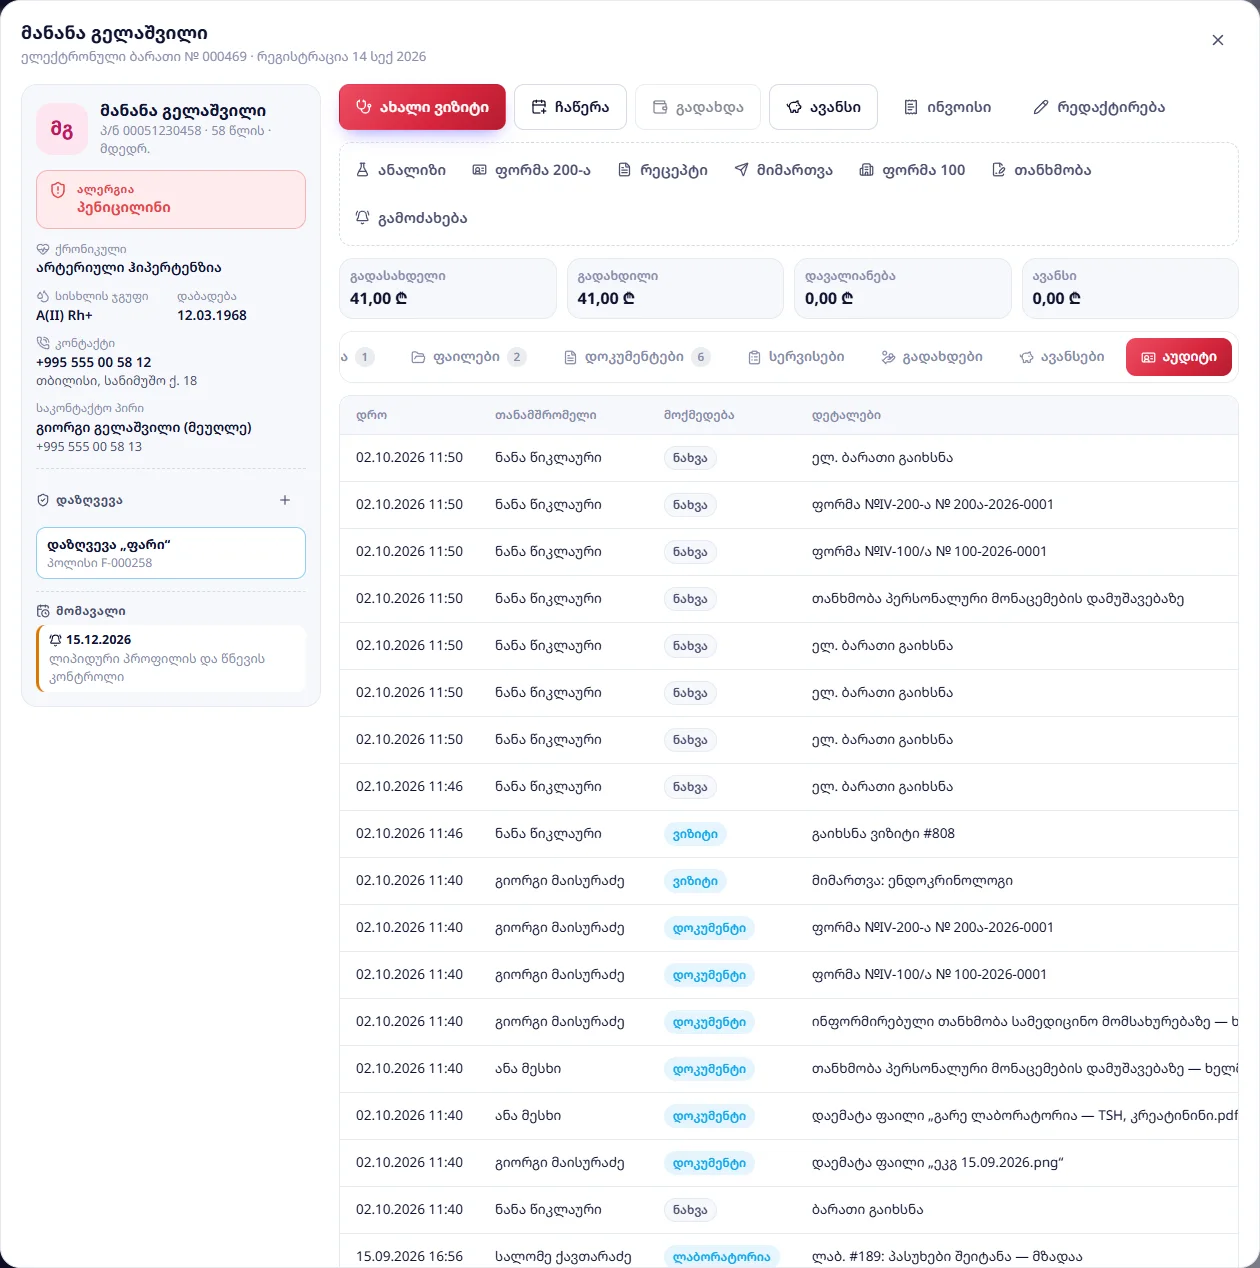Click the გადასახდელი 41,00 ₾ summary card
Screen dimensions: 1260x1268
(x=448, y=288)
